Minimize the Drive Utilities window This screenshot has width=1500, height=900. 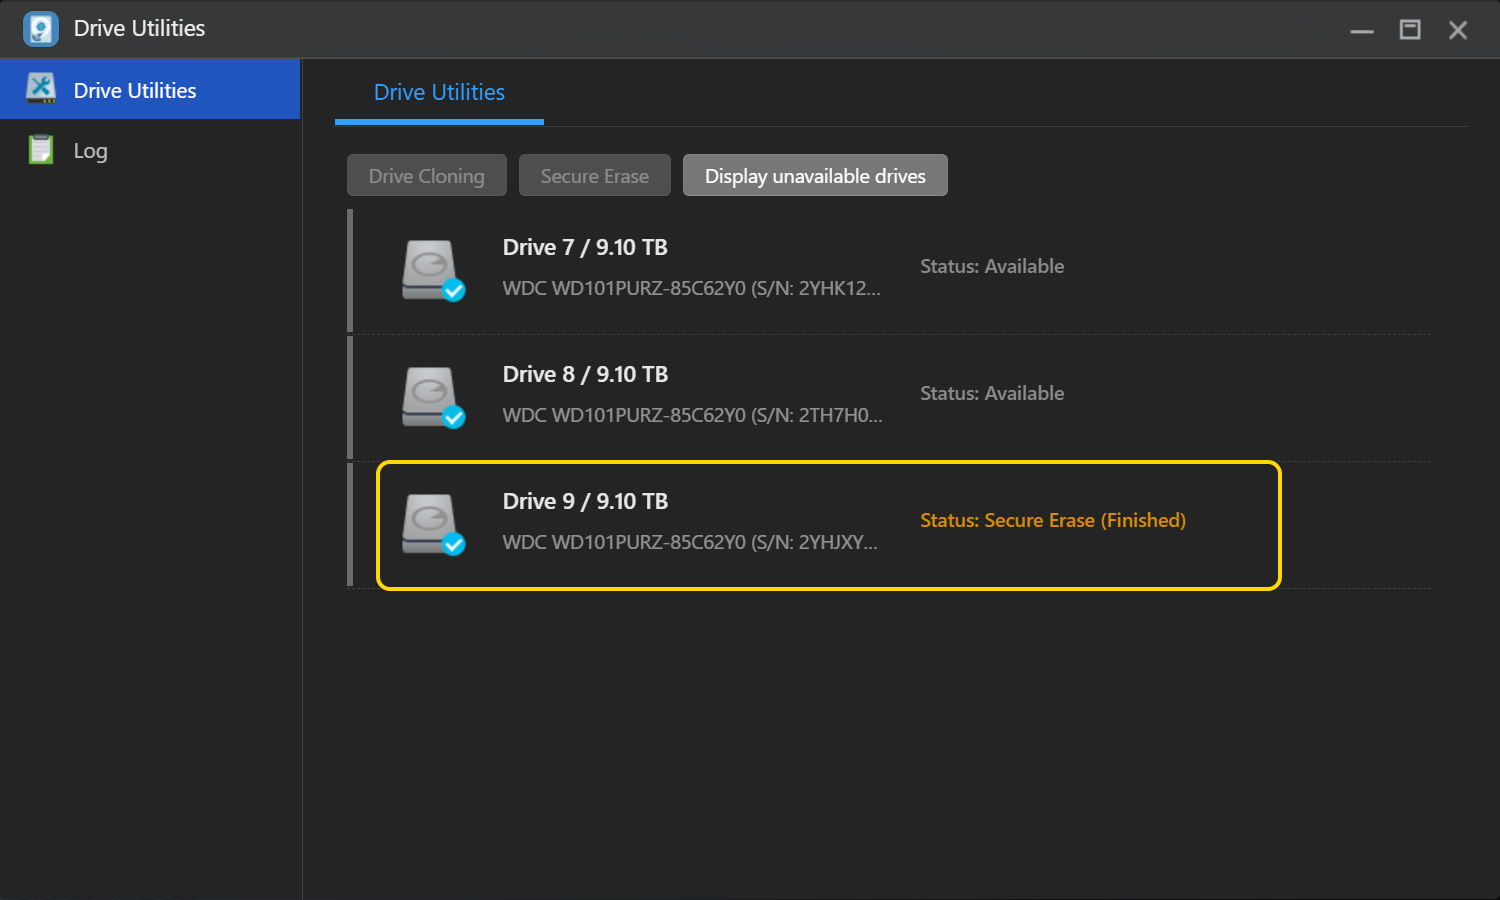pyautogui.click(x=1362, y=30)
